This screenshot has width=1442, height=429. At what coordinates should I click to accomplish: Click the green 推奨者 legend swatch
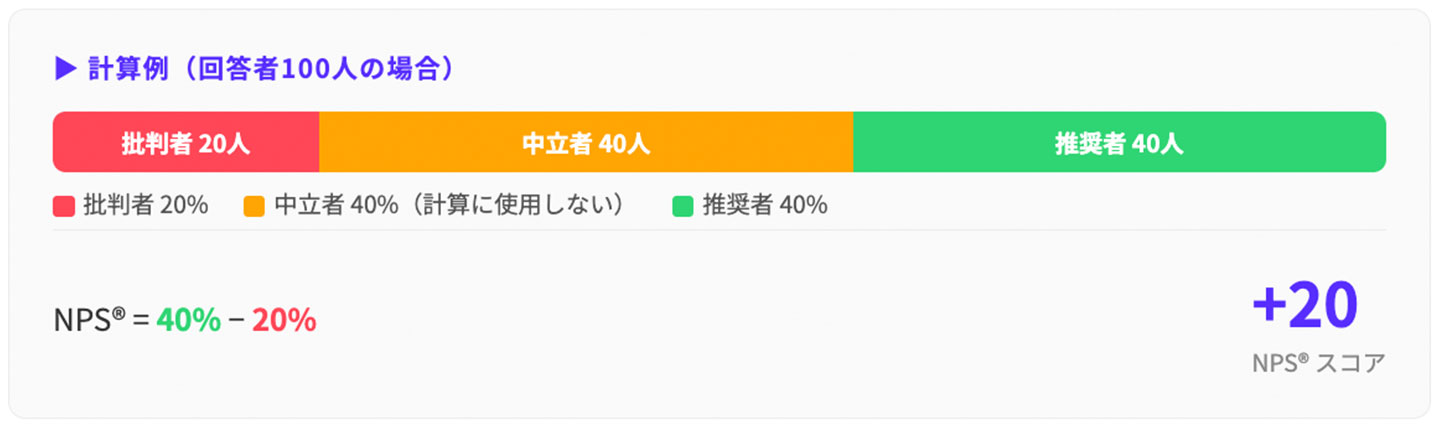tap(683, 206)
